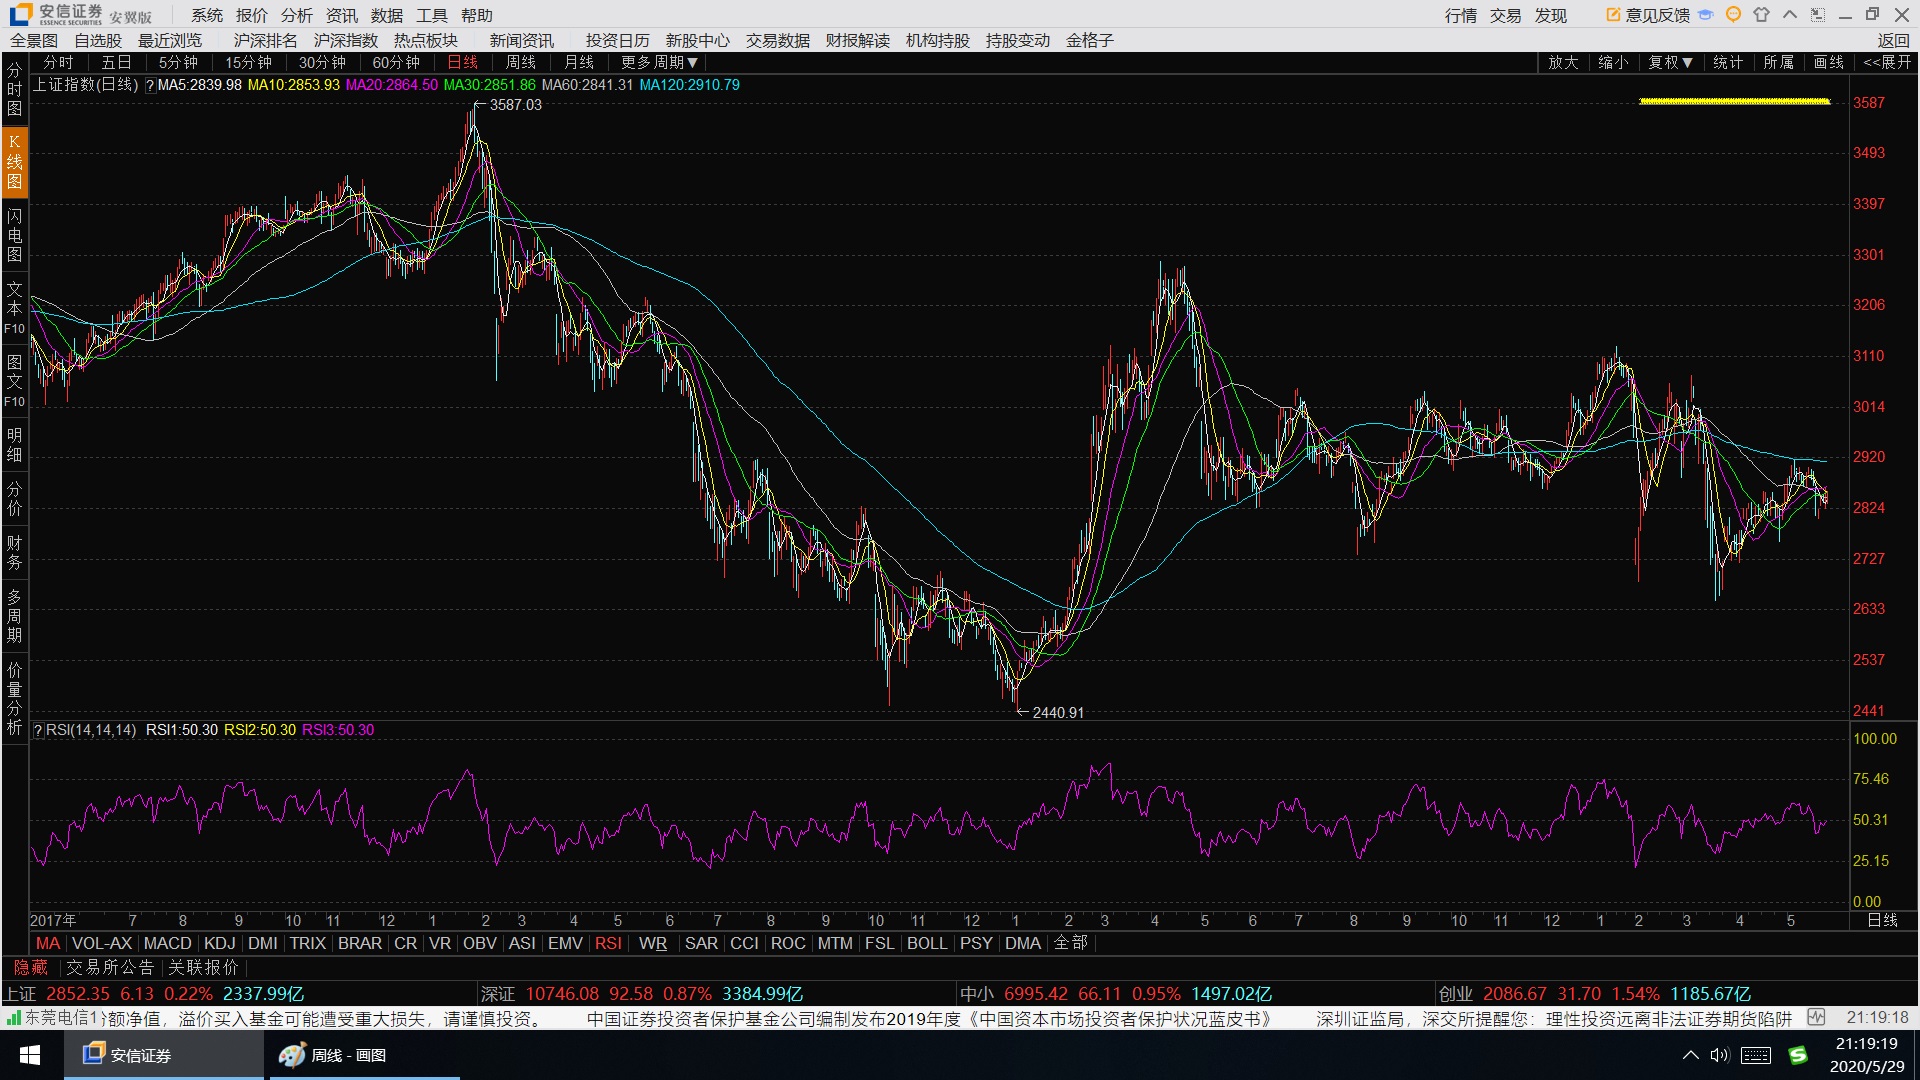Open the 帮助 menu

(x=477, y=15)
